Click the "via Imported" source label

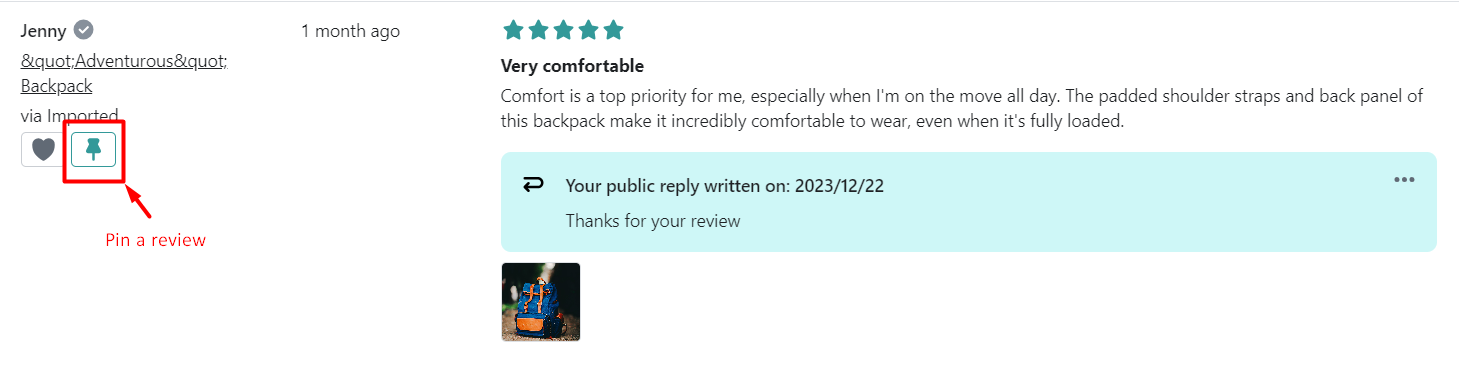tap(70, 115)
